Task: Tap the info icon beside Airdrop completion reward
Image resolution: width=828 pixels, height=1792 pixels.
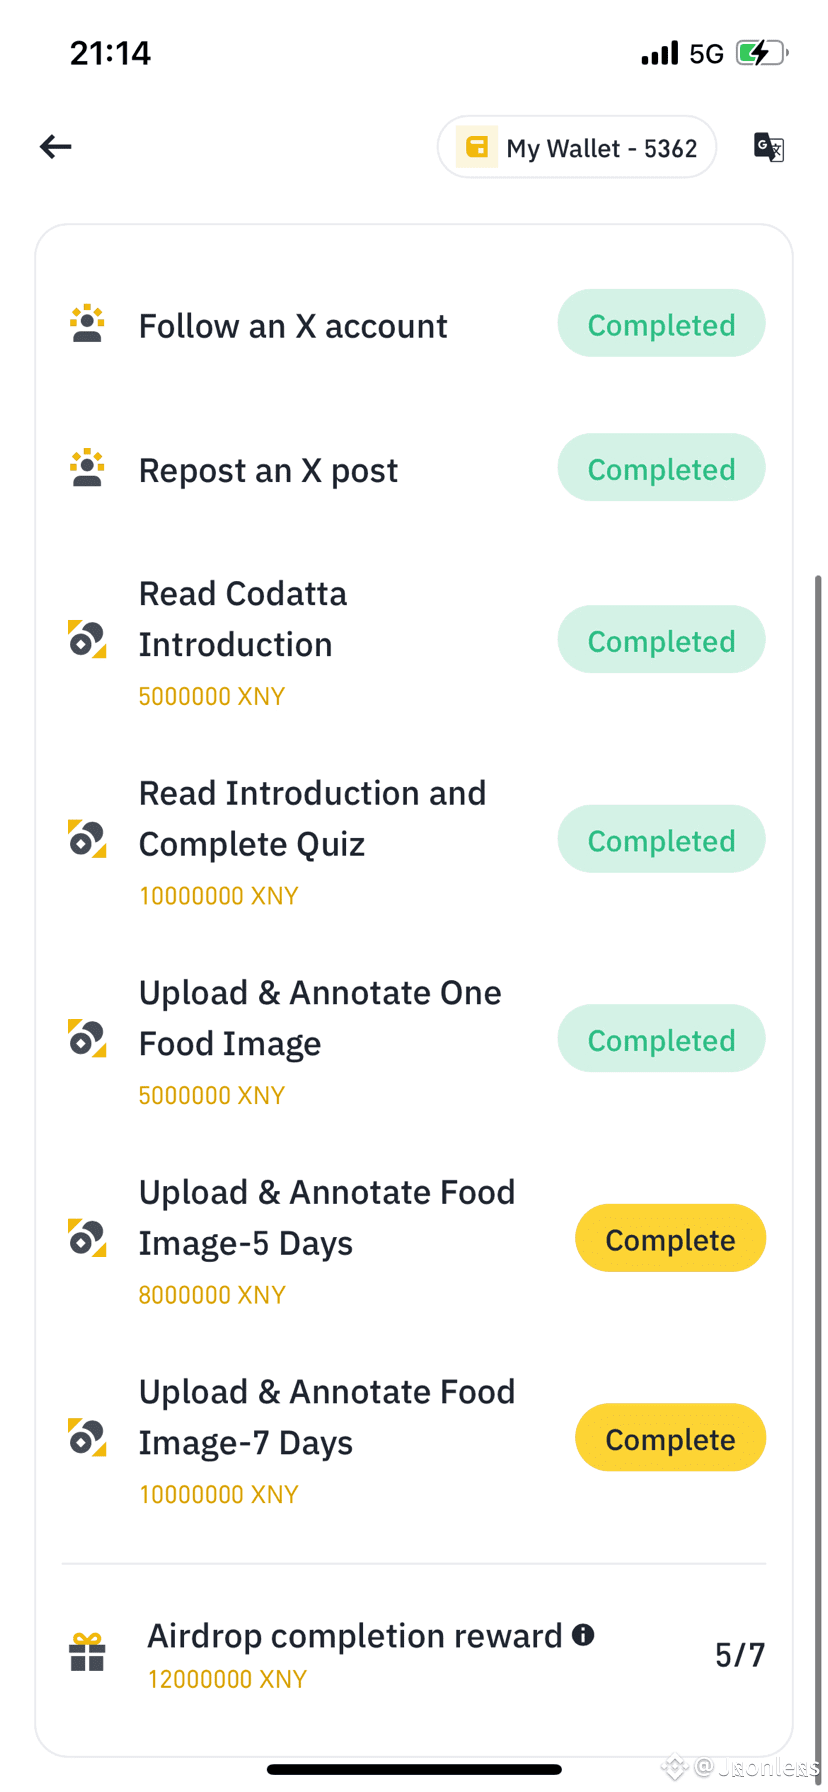Action: (583, 1634)
